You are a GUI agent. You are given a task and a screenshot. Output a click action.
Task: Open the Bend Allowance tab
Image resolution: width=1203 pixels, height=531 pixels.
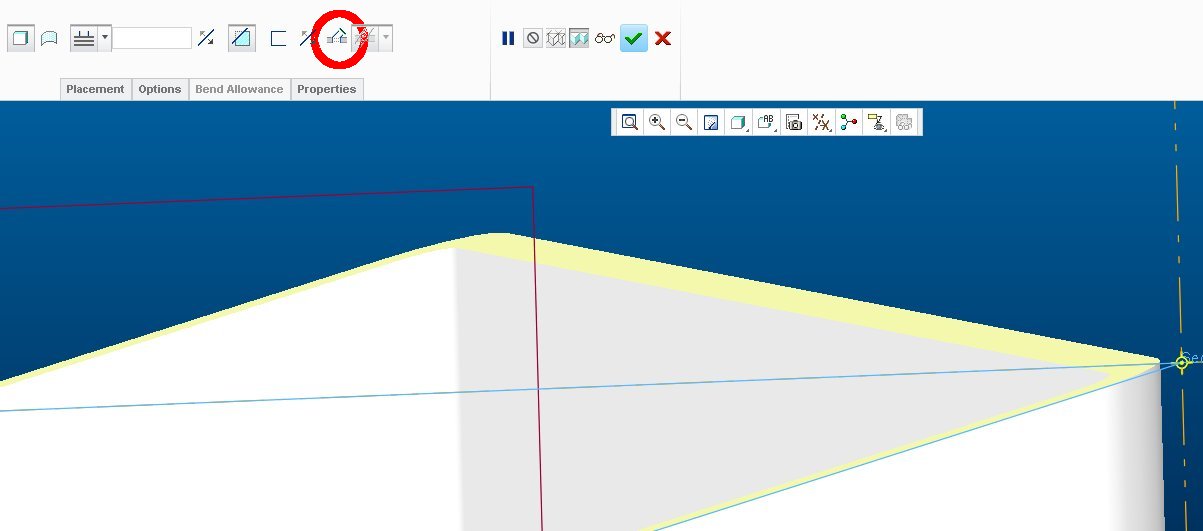[x=239, y=89]
